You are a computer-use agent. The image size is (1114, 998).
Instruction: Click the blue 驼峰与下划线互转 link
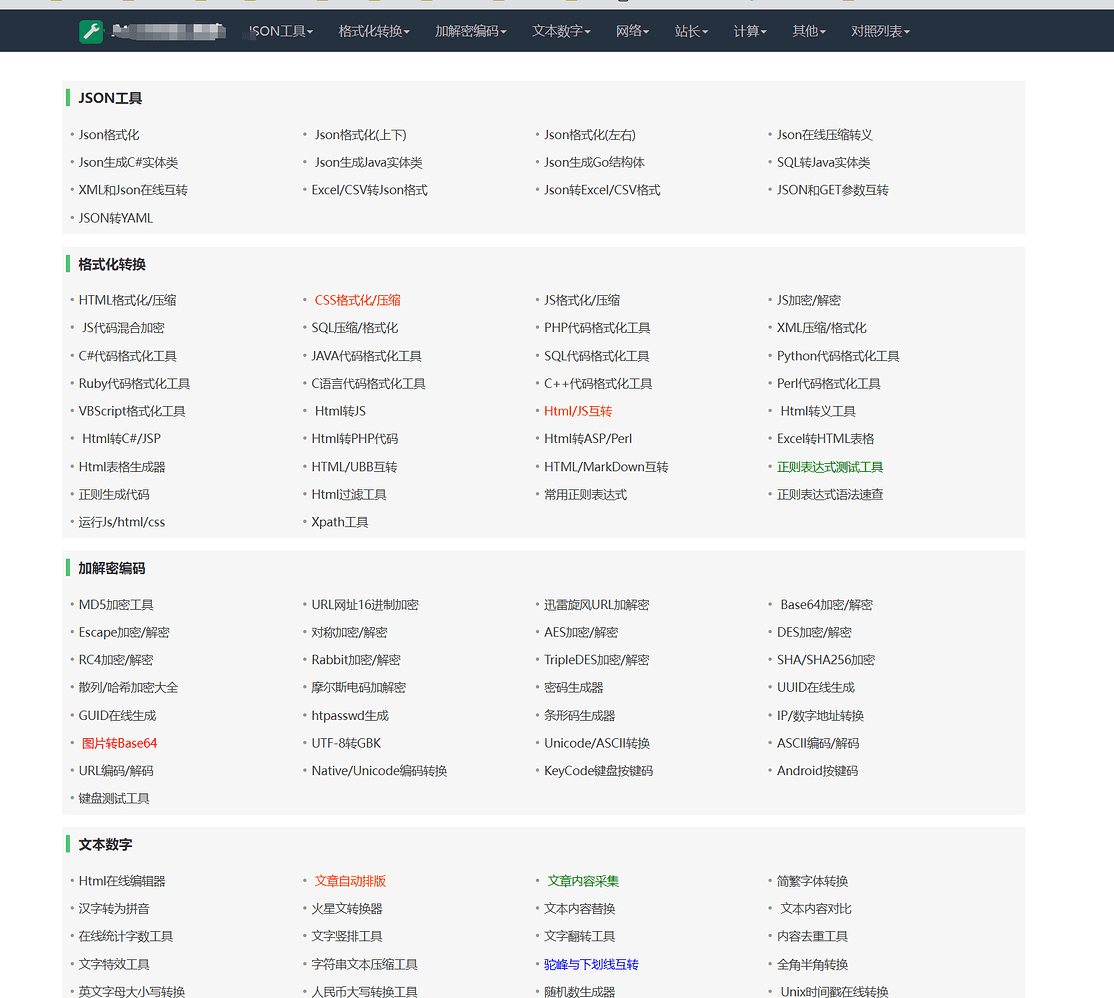coord(591,965)
